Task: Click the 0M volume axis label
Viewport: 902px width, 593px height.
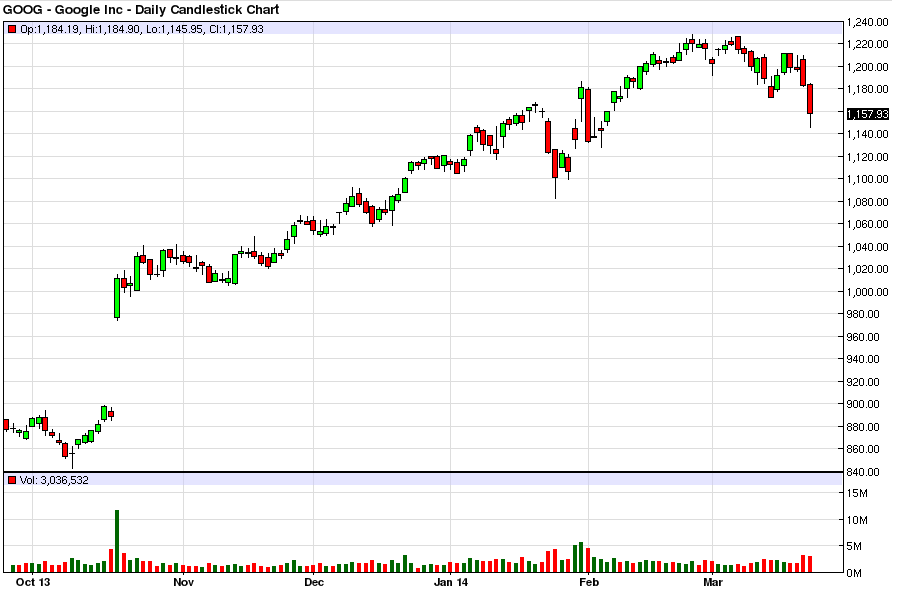Action: click(855, 573)
